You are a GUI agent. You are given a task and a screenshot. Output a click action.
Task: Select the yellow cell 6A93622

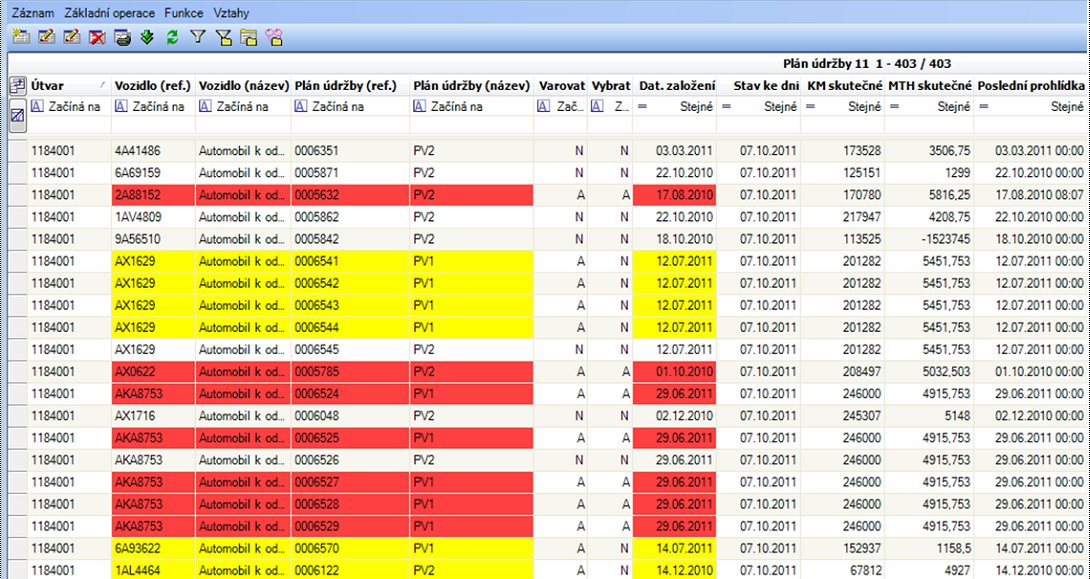coord(153,548)
